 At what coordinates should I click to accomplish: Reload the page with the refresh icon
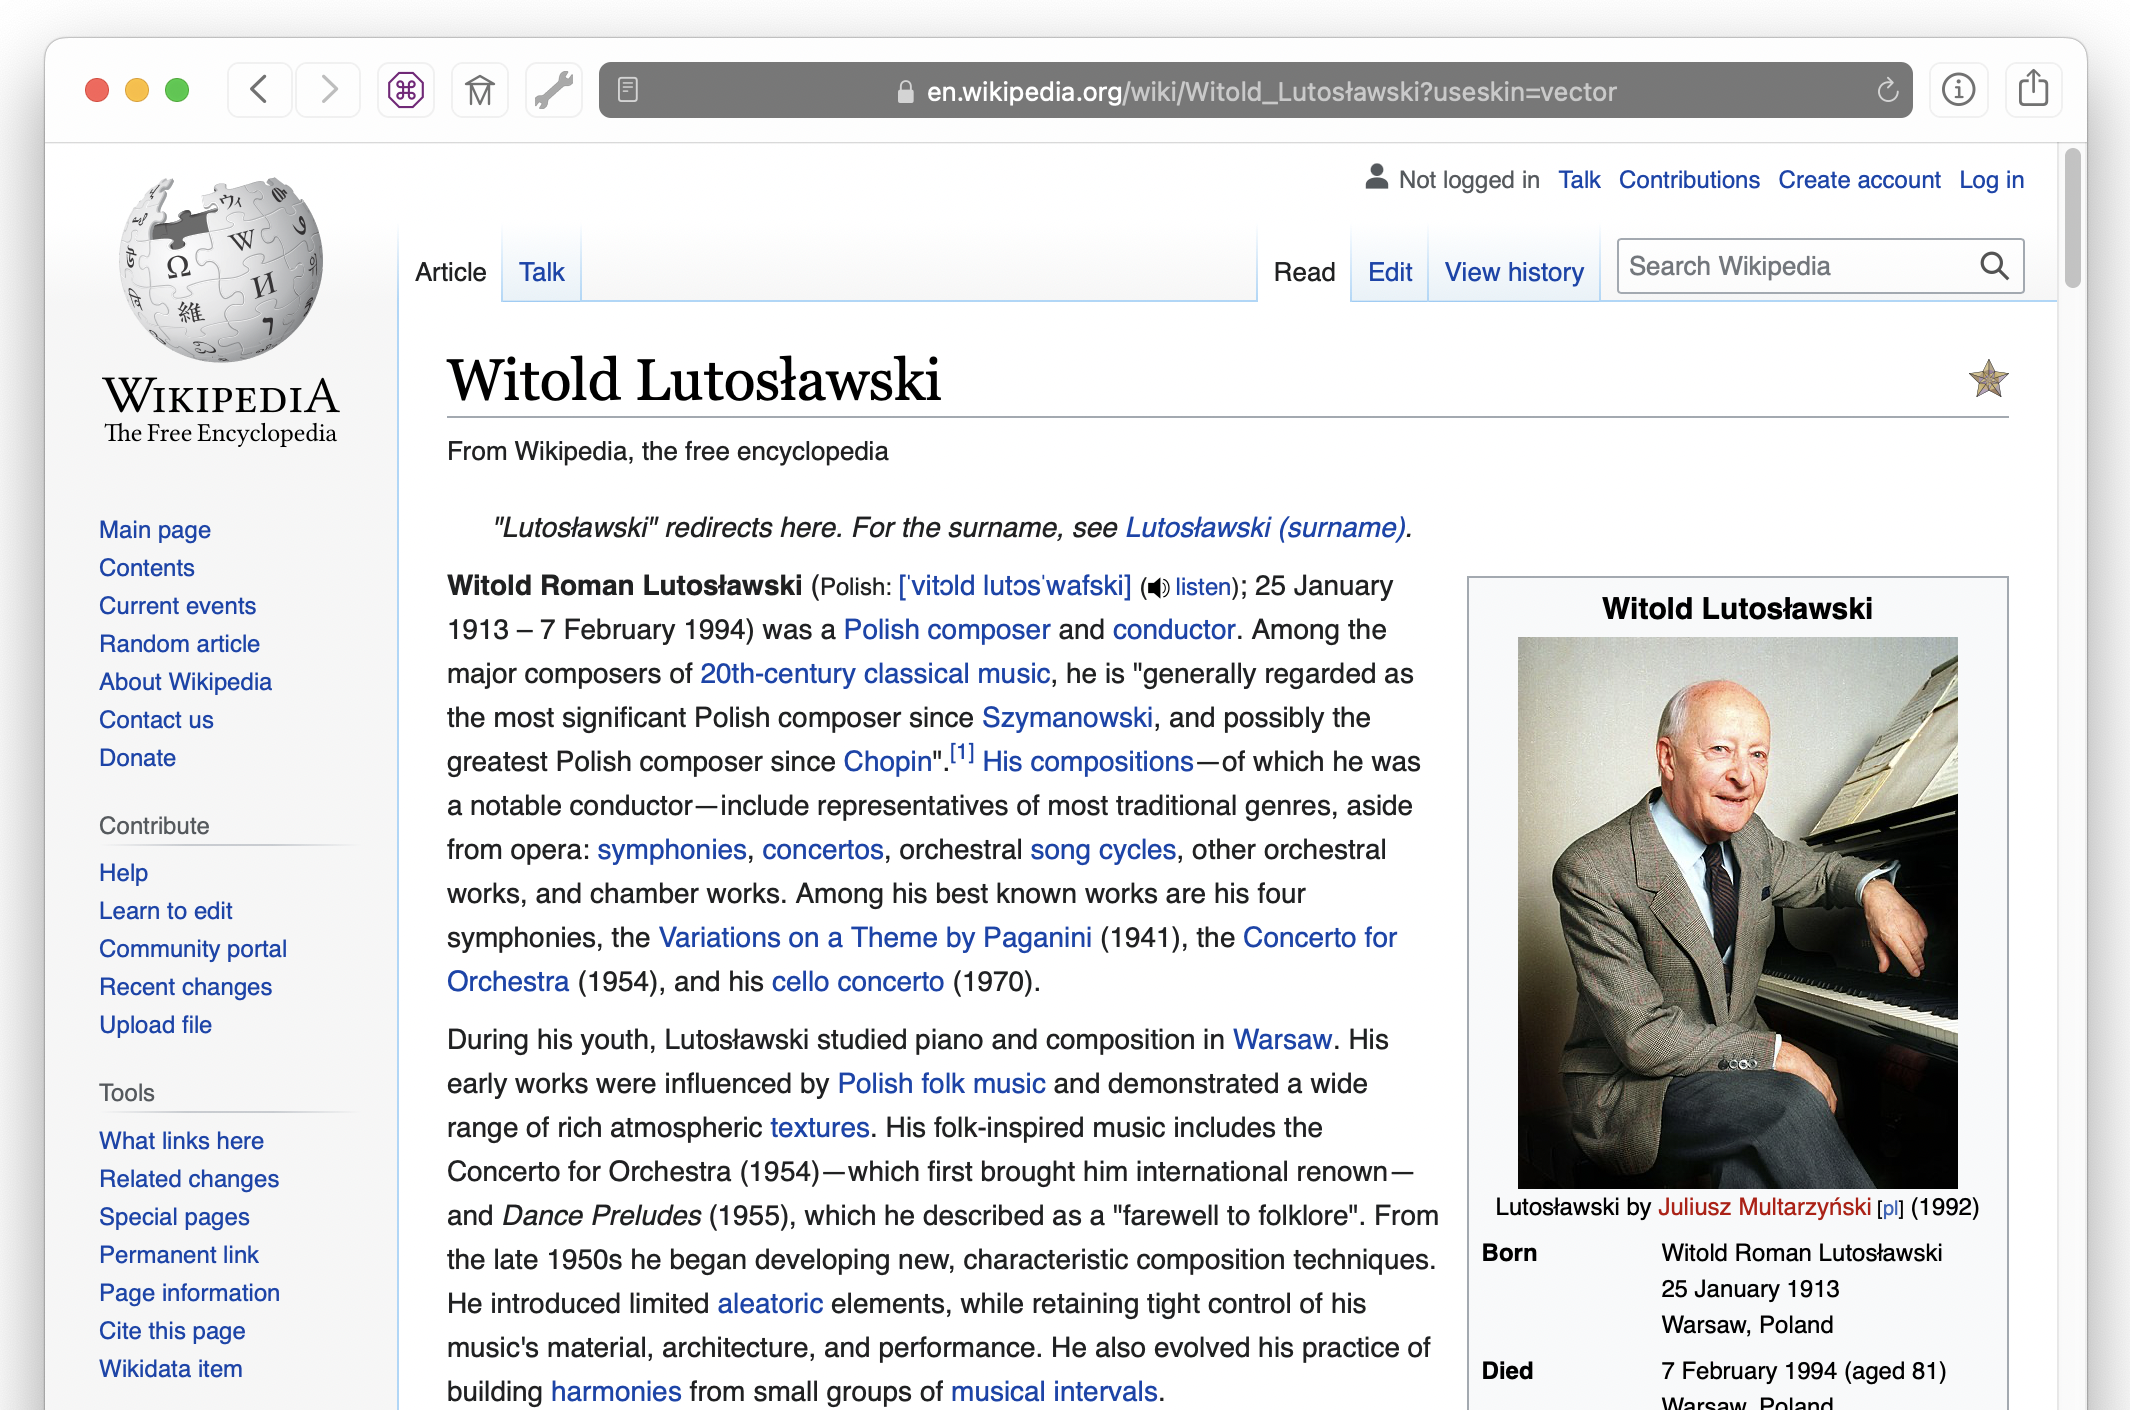(x=1887, y=91)
